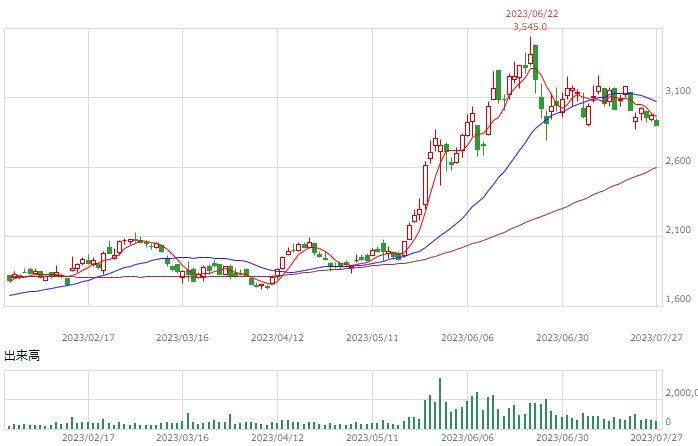Select the 2023/05/11 date label under price chart
This screenshot has height=446, width=698.
point(372,338)
